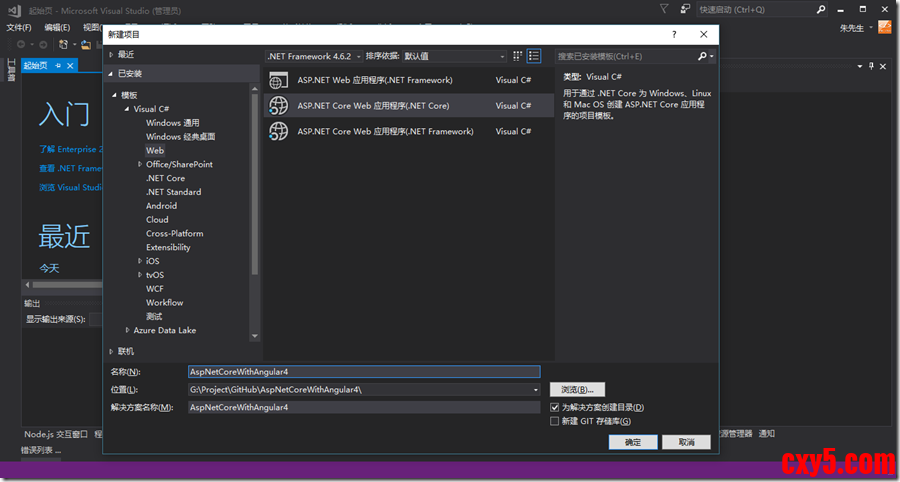Collapse the Visual C# tree node
Screen dimensions: 900x482
pyautogui.click(x=127, y=109)
